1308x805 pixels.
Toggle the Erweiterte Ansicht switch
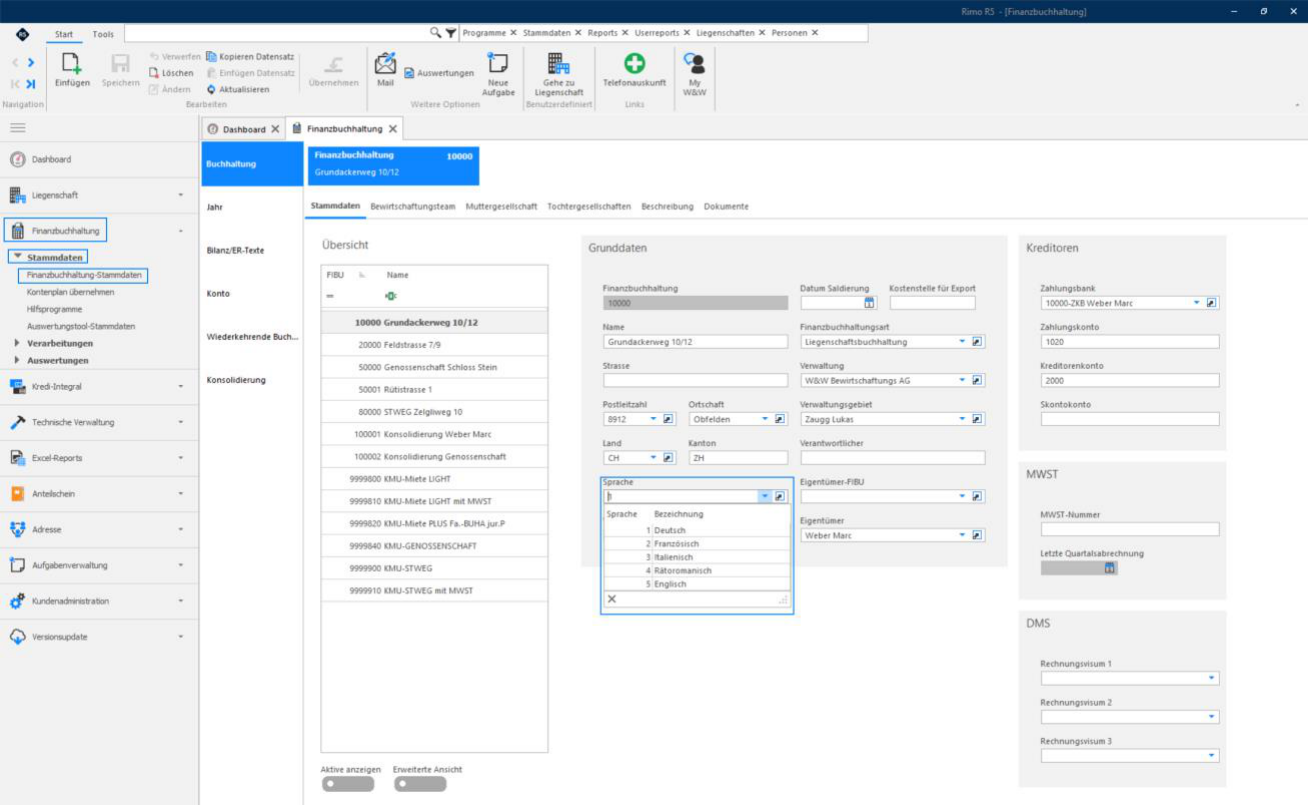[x=420, y=784]
